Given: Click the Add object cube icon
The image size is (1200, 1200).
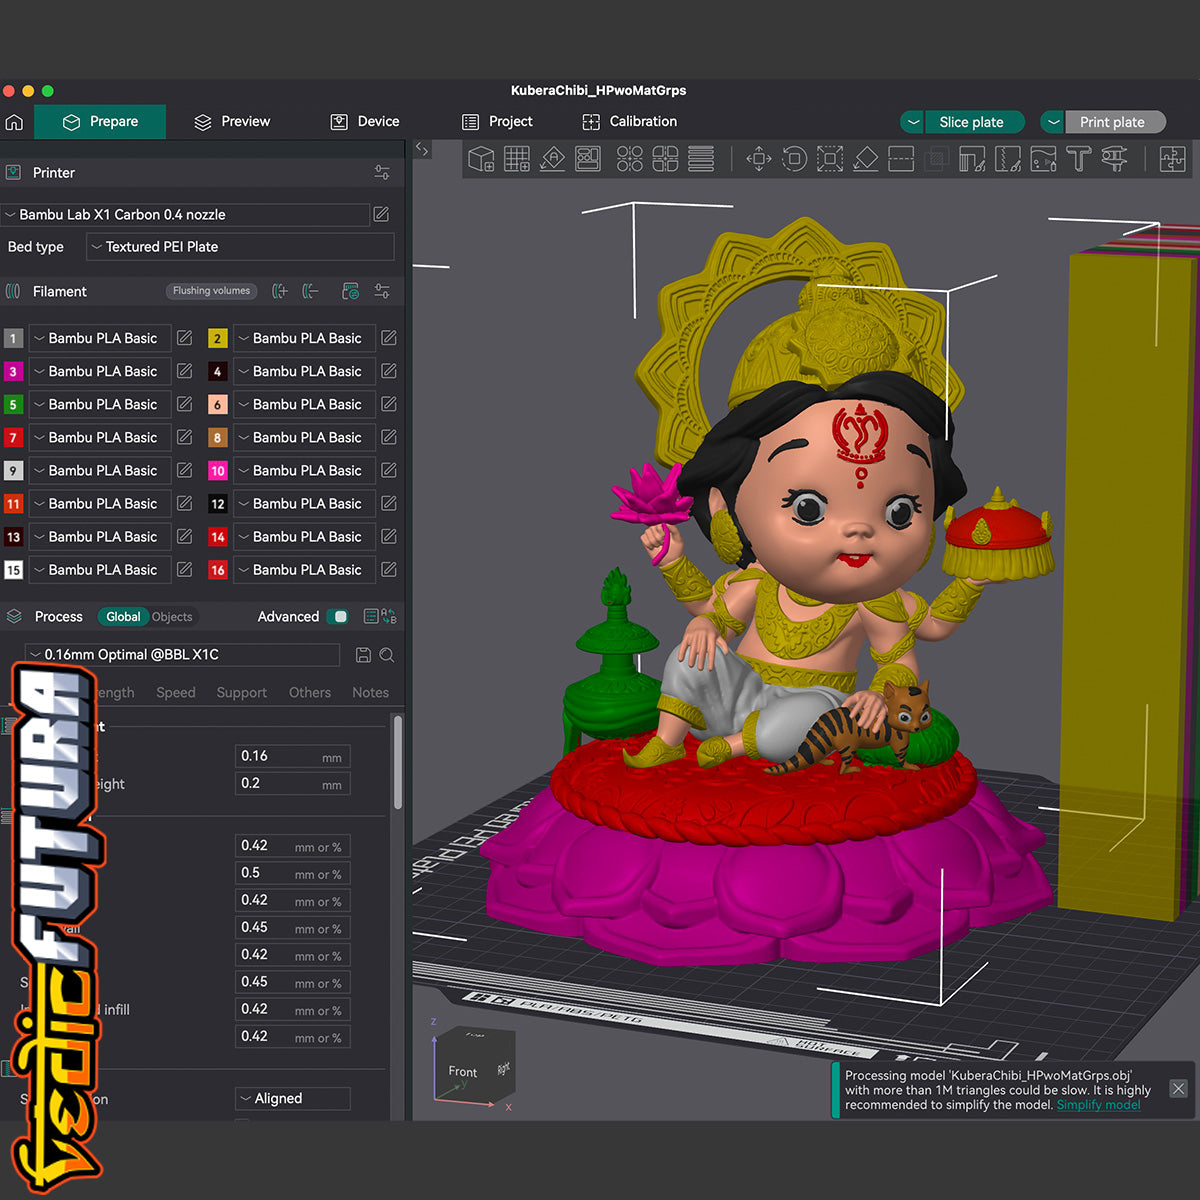Looking at the screenshot, I should click(x=481, y=159).
